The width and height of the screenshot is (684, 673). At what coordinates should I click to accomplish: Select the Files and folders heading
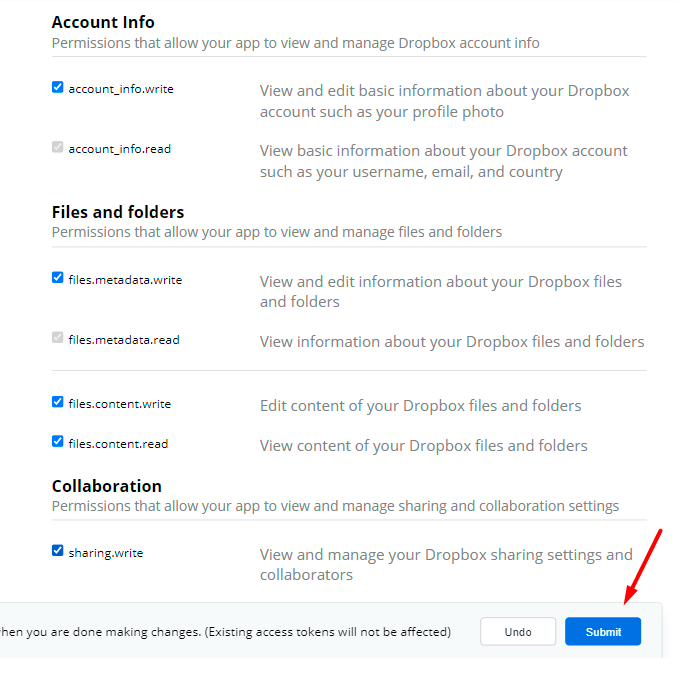[x=118, y=212]
